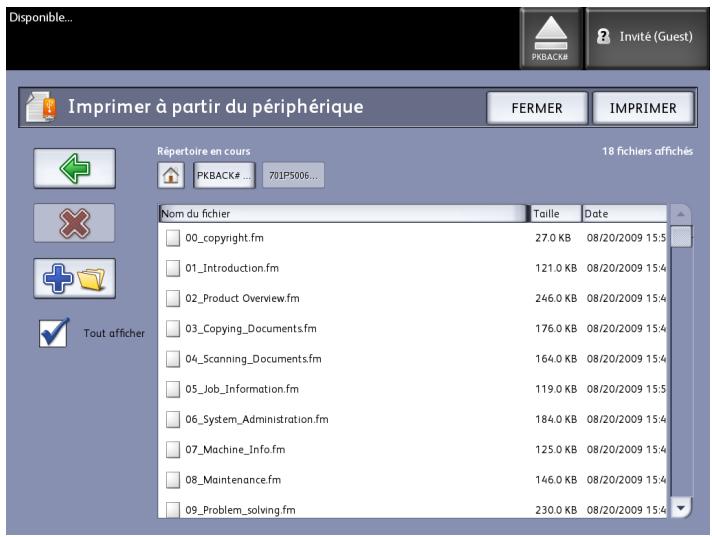Image resolution: width=712 pixels, height=537 pixels.
Task: Click the 27.0 KB size cell
Action: [553, 238]
